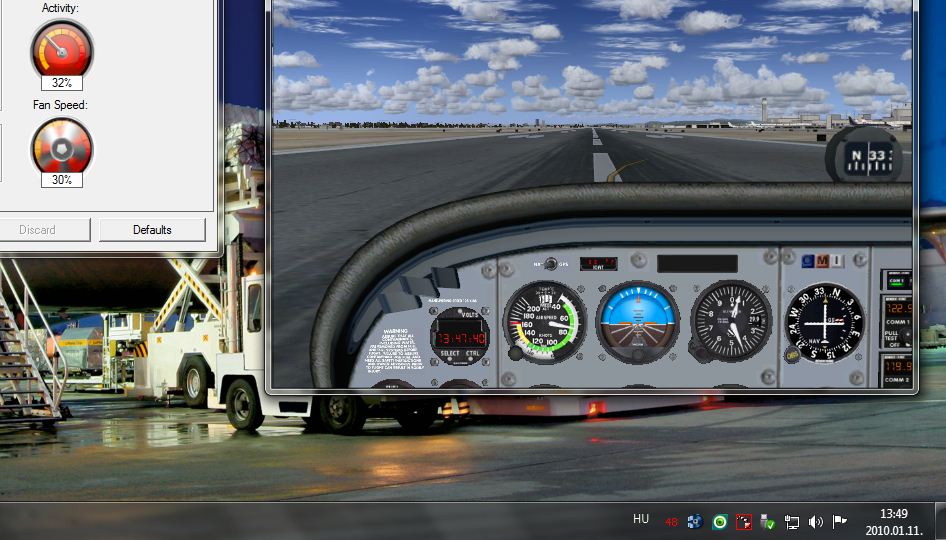The image size is (946, 540).
Task: Click the Fan Speed gauge dial
Action: (x=62, y=147)
